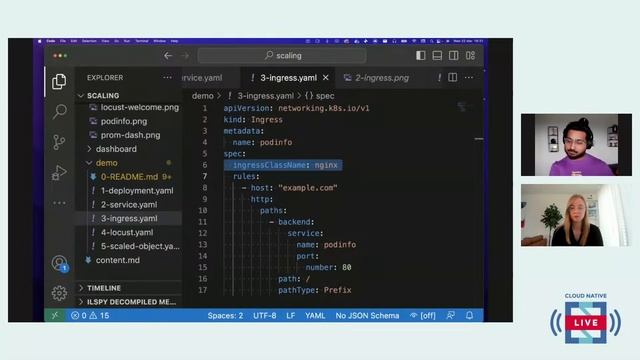Click the ingressClassName: nginx line
Screen dimensions: 640x360
[x=285, y=165]
